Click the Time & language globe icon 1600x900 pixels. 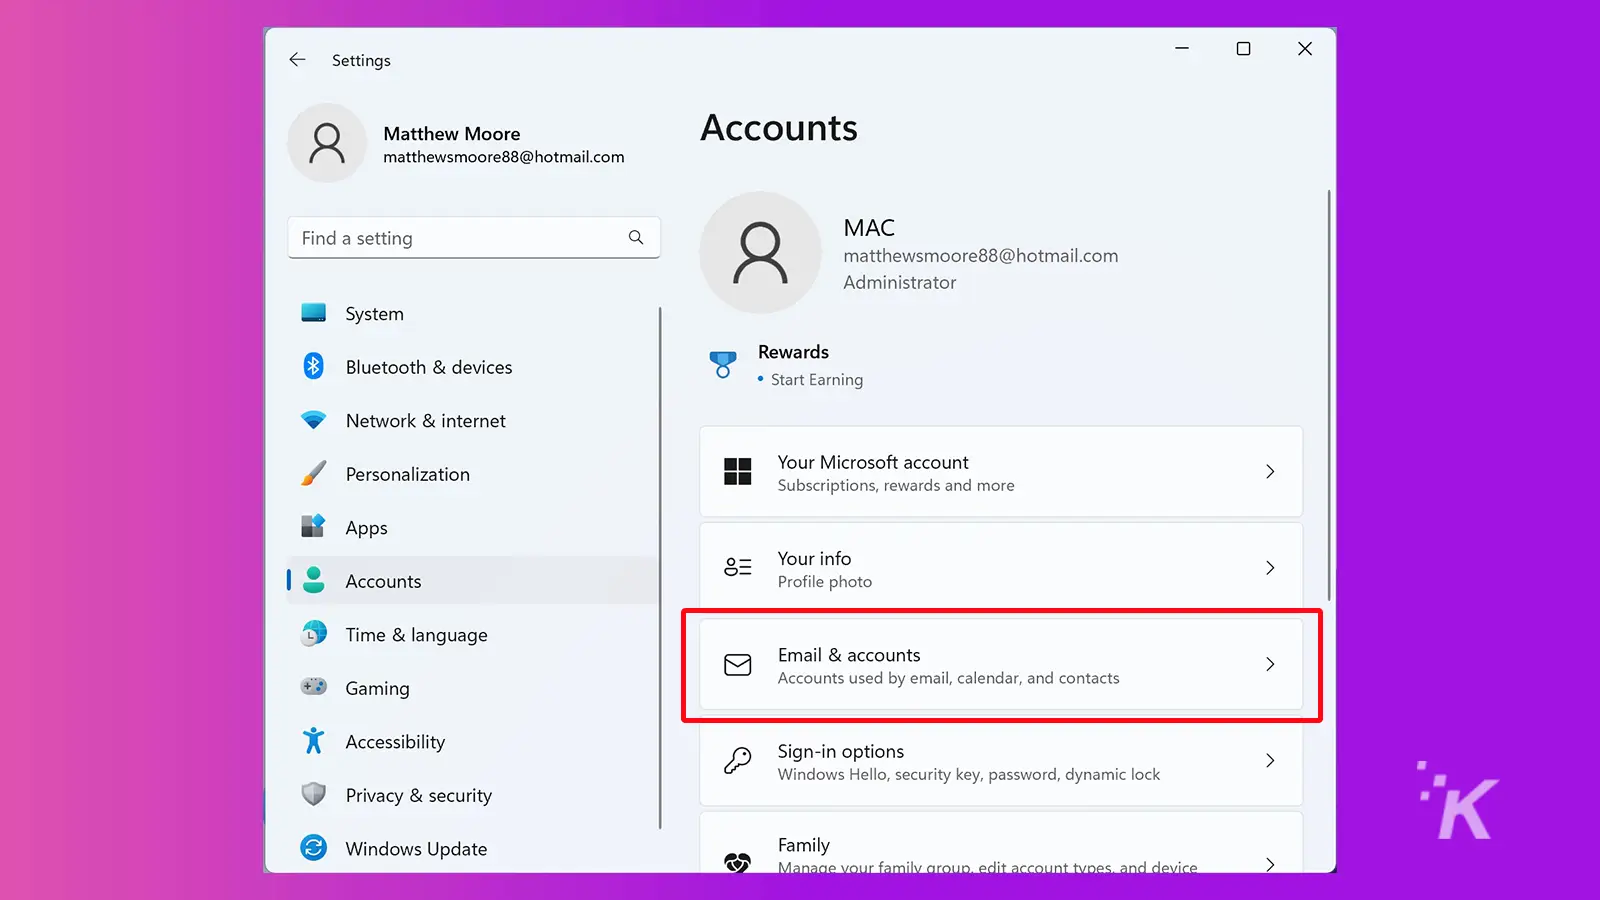coord(314,634)
